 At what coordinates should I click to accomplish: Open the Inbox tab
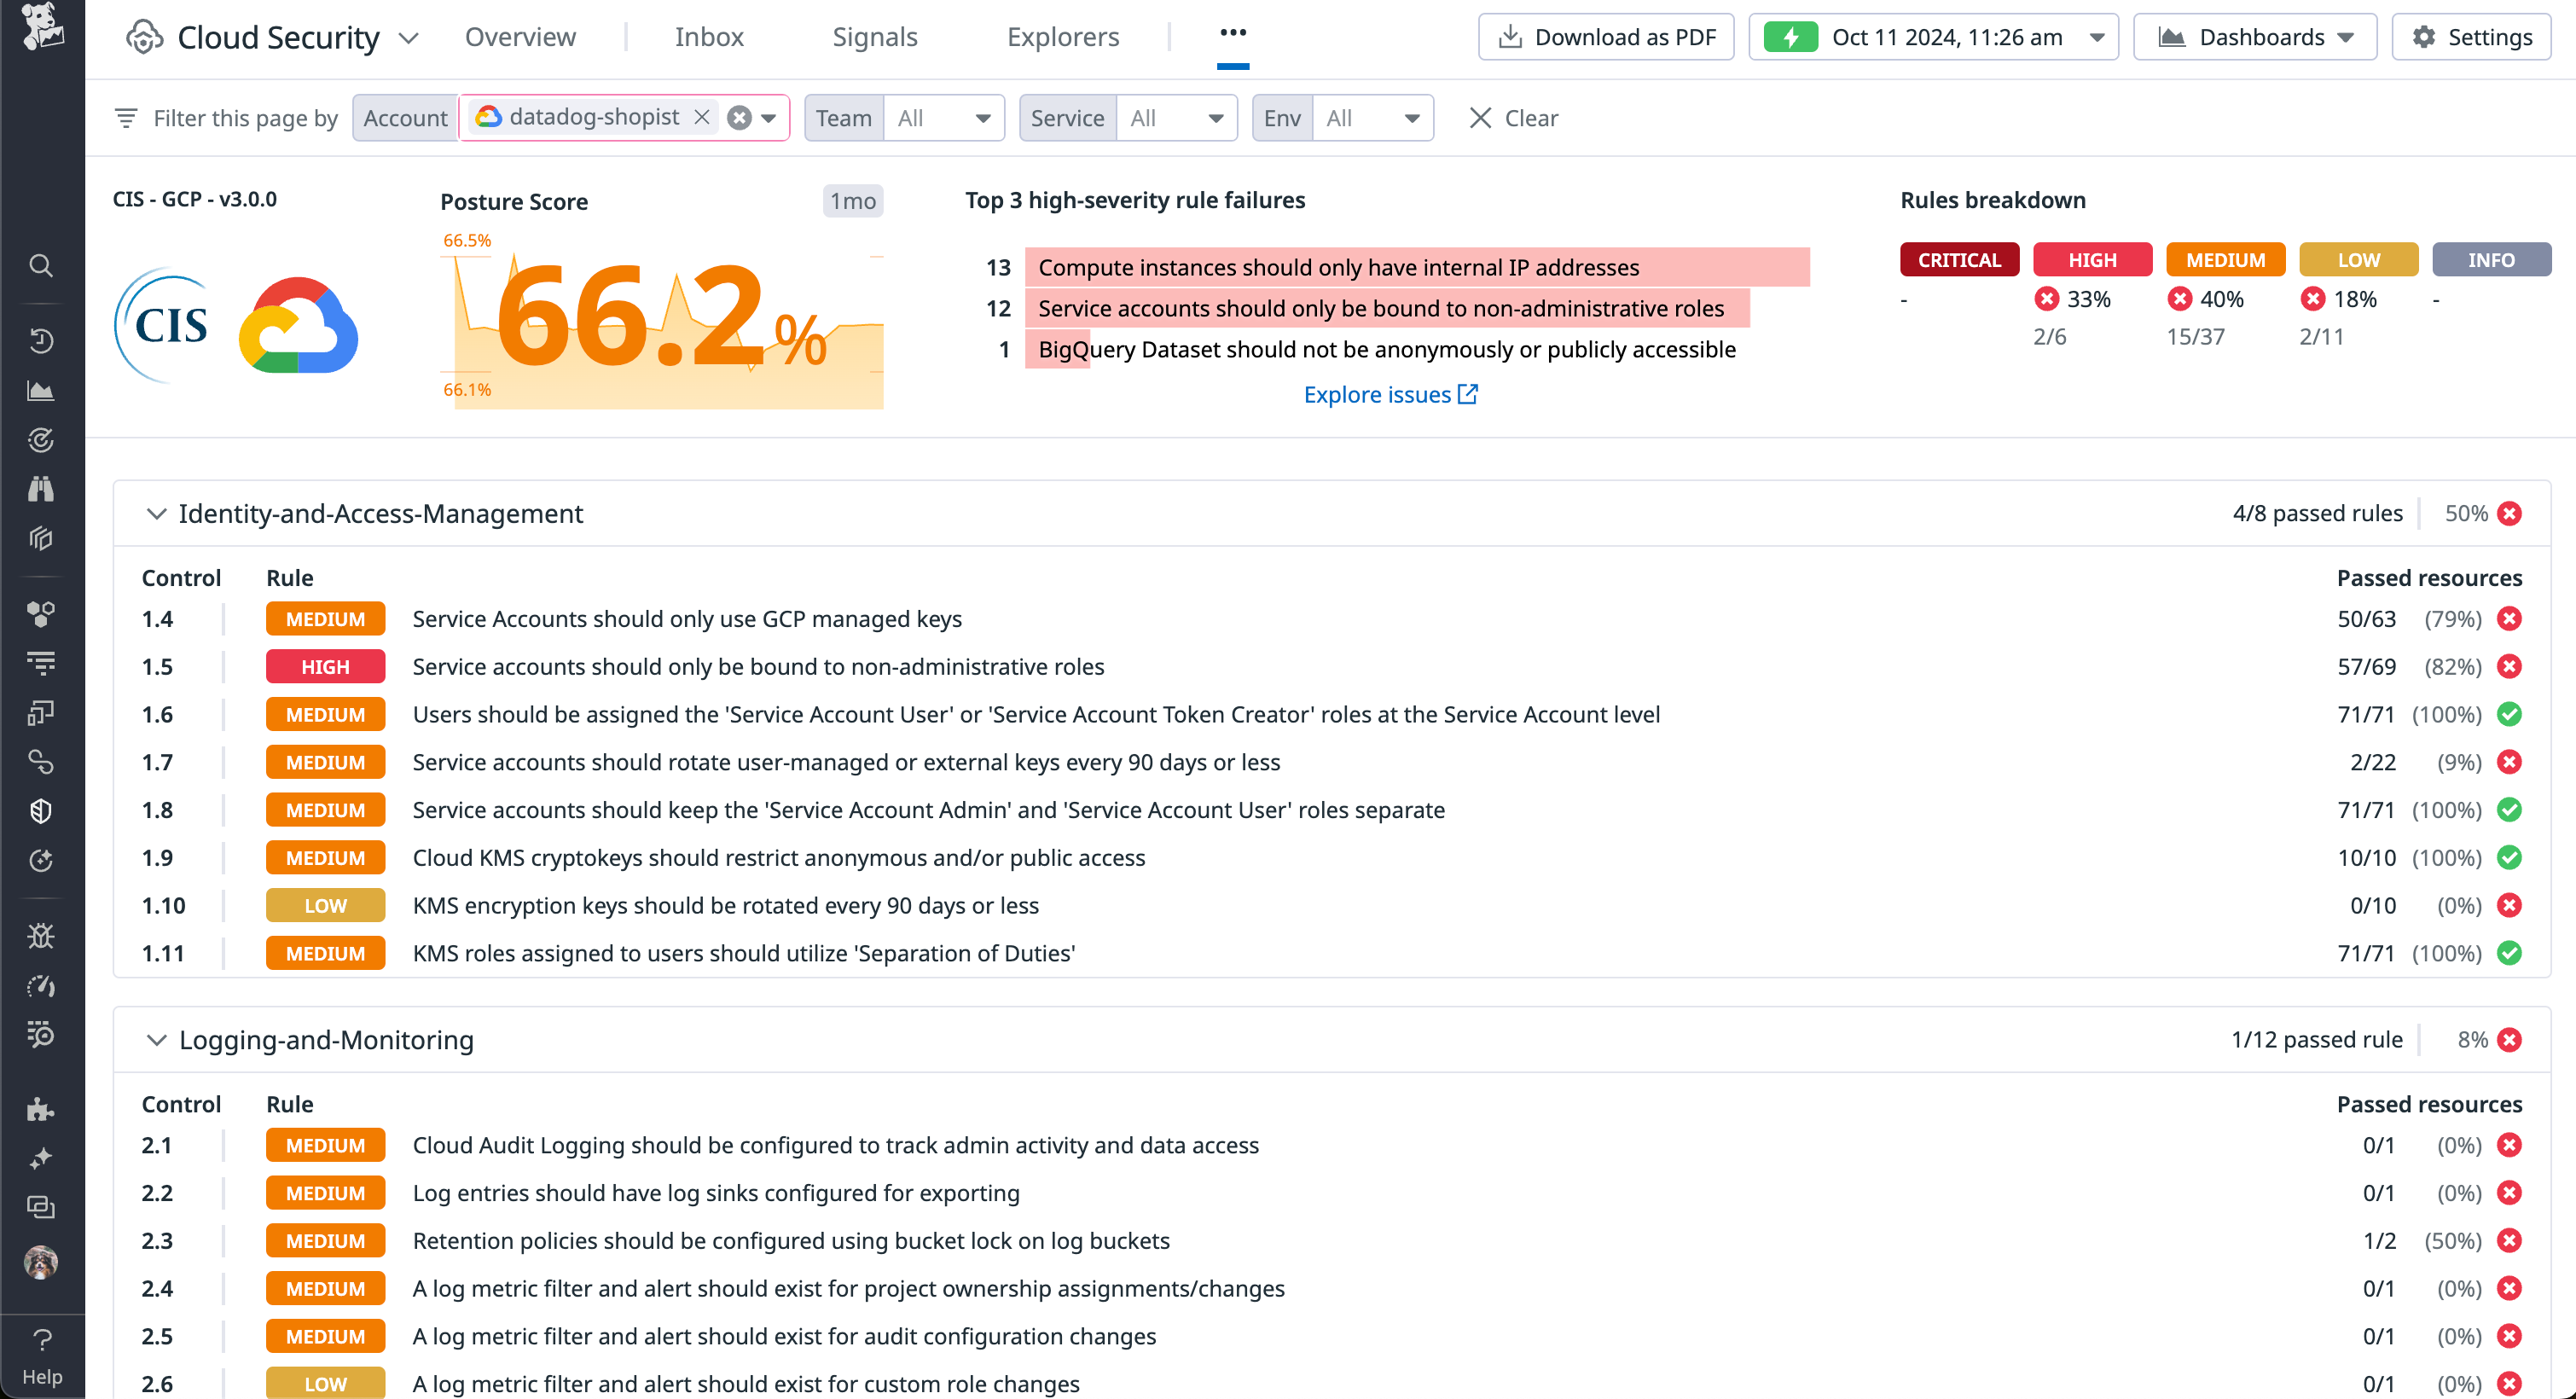[709, 37]
